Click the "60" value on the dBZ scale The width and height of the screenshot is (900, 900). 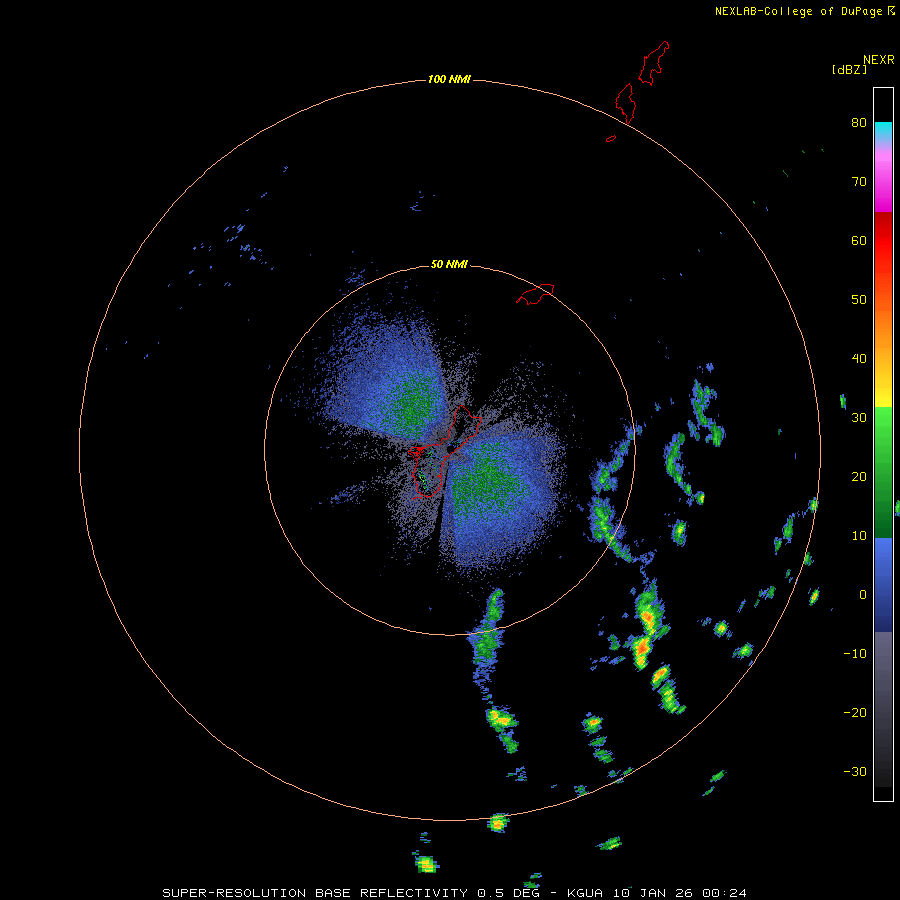(859, 240)
